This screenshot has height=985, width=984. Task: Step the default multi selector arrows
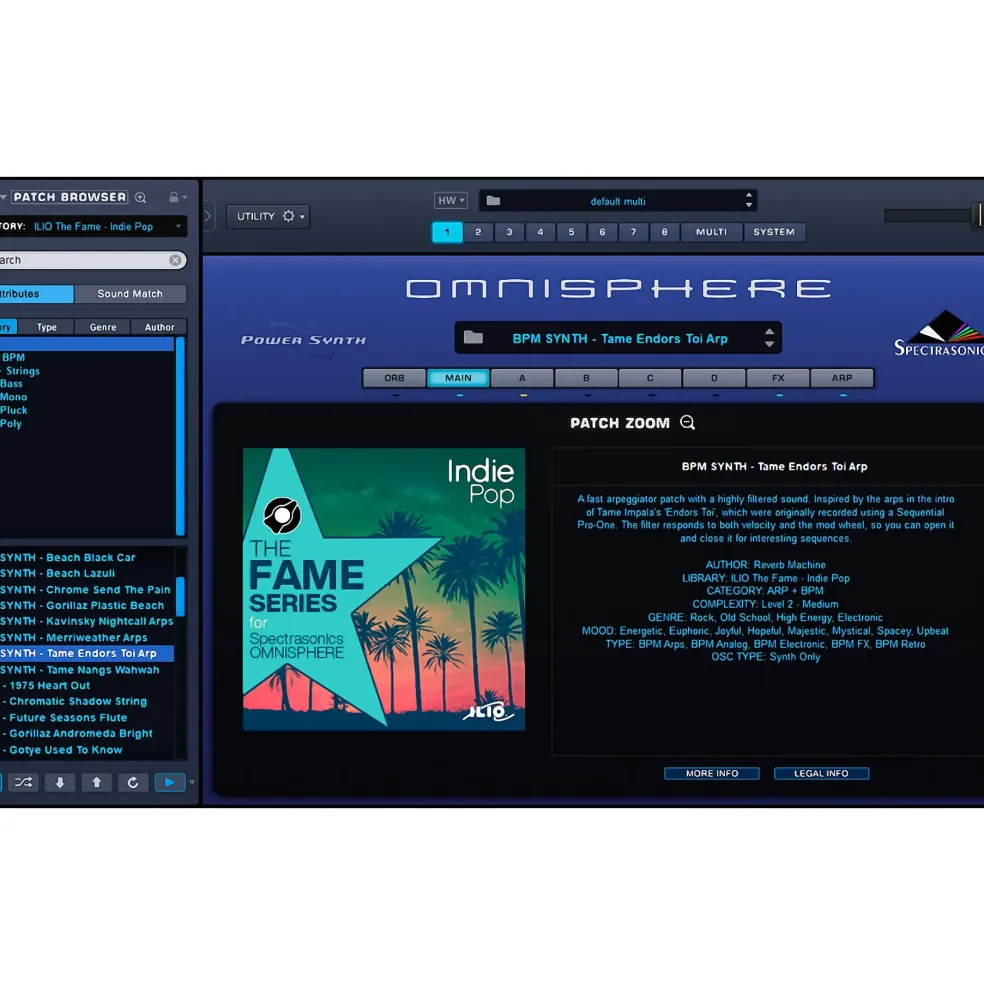(748, 200)
